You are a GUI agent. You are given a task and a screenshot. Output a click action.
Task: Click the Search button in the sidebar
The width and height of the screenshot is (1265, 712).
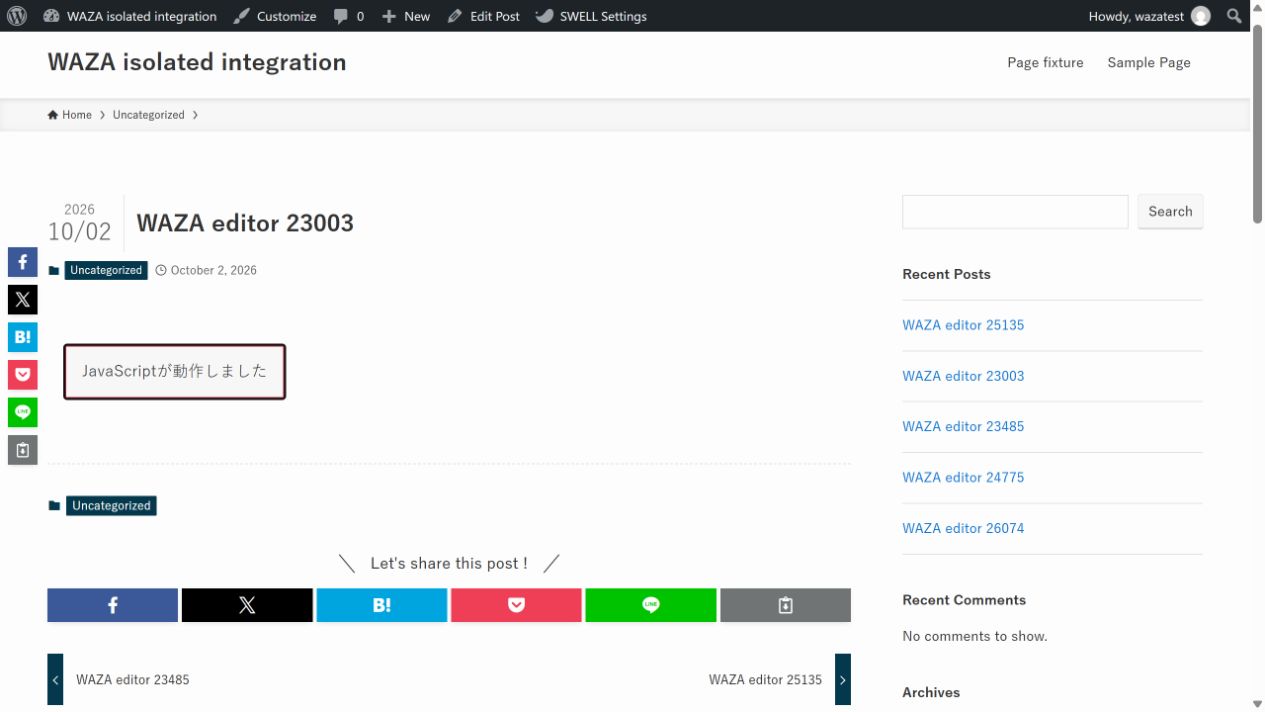tap(1170, 212)
